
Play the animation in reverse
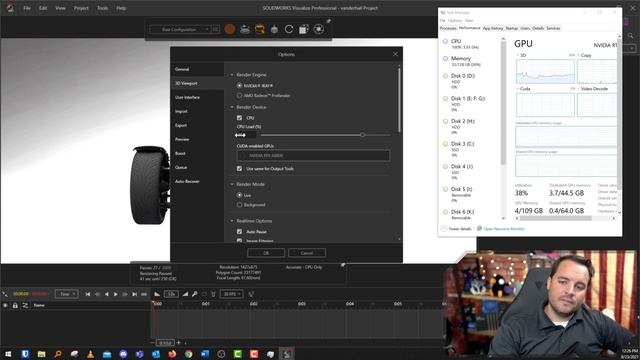(x=107, y=294)
